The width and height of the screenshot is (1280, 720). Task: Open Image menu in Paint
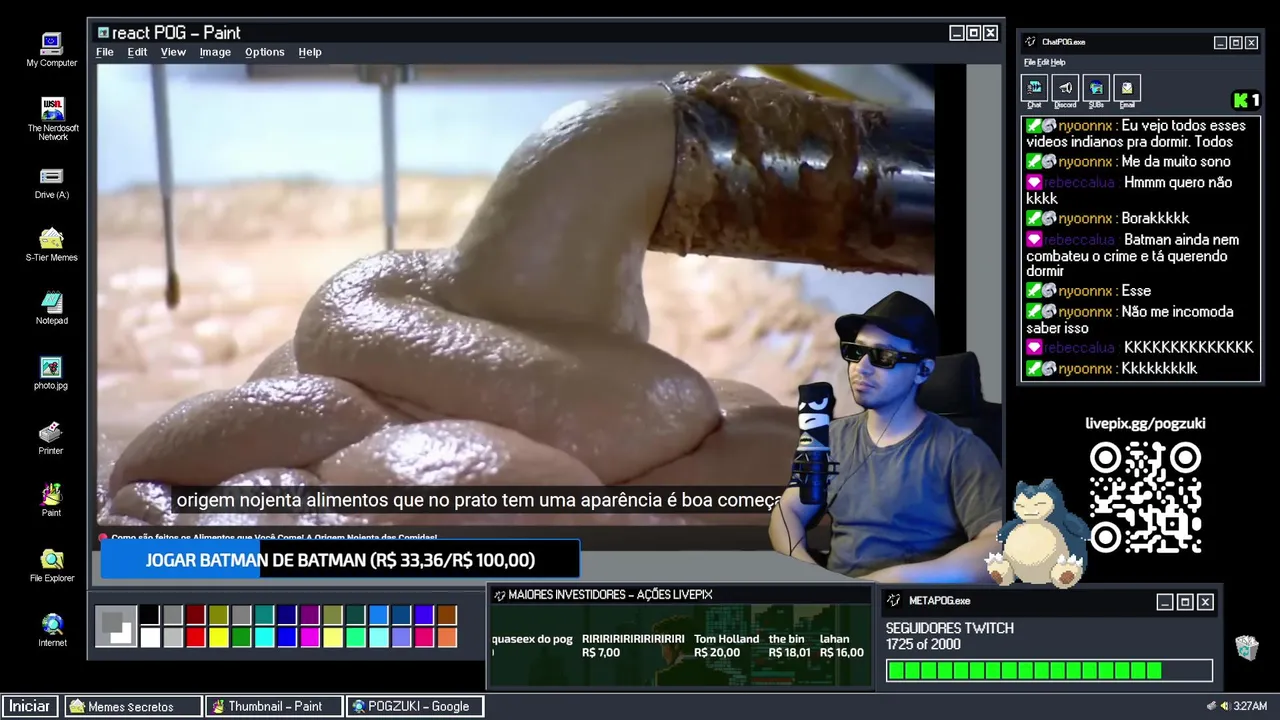[x=215, y=52]
